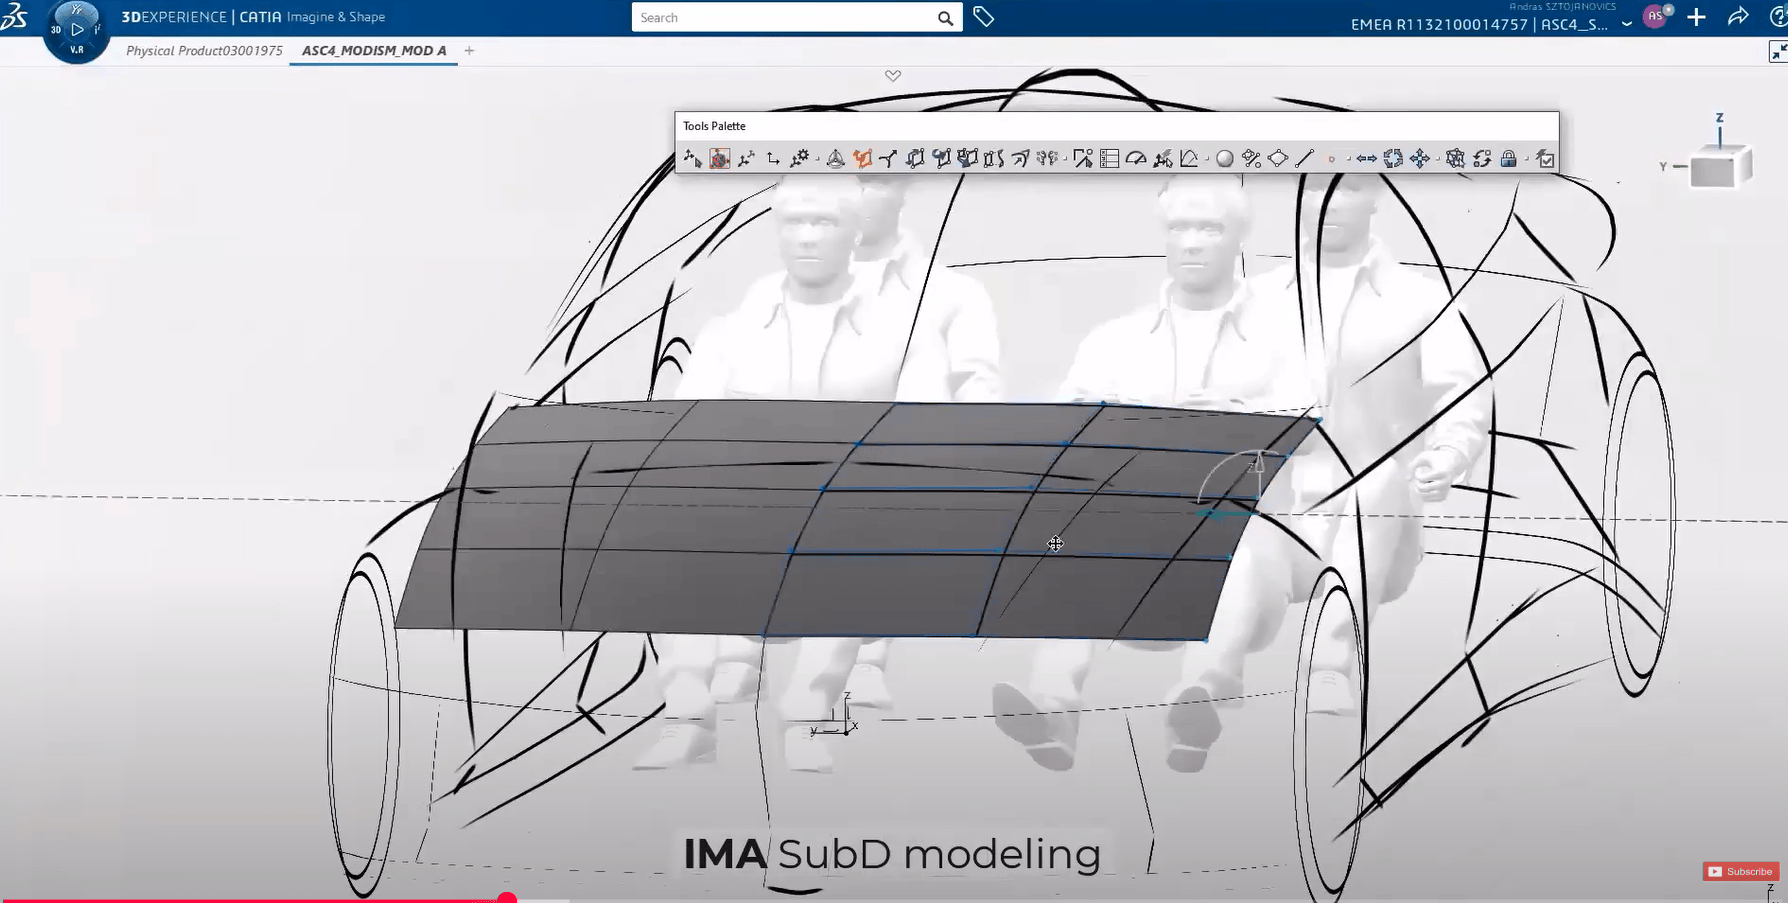The image size is (1788, 903).
Task: Open the tag icon beside search
Action: [x=983, y=17]
